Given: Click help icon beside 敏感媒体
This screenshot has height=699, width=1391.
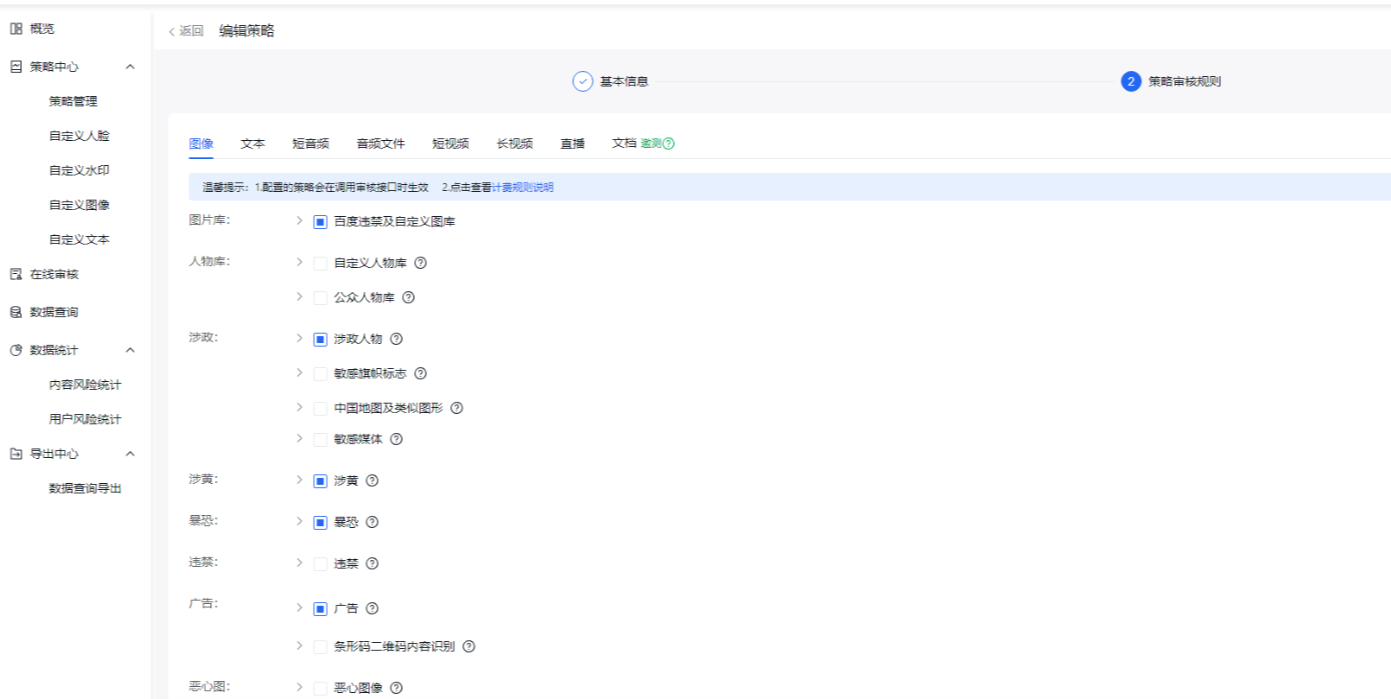Looking at the screenshot, I should pyautogui.click(x=396, y=439).
